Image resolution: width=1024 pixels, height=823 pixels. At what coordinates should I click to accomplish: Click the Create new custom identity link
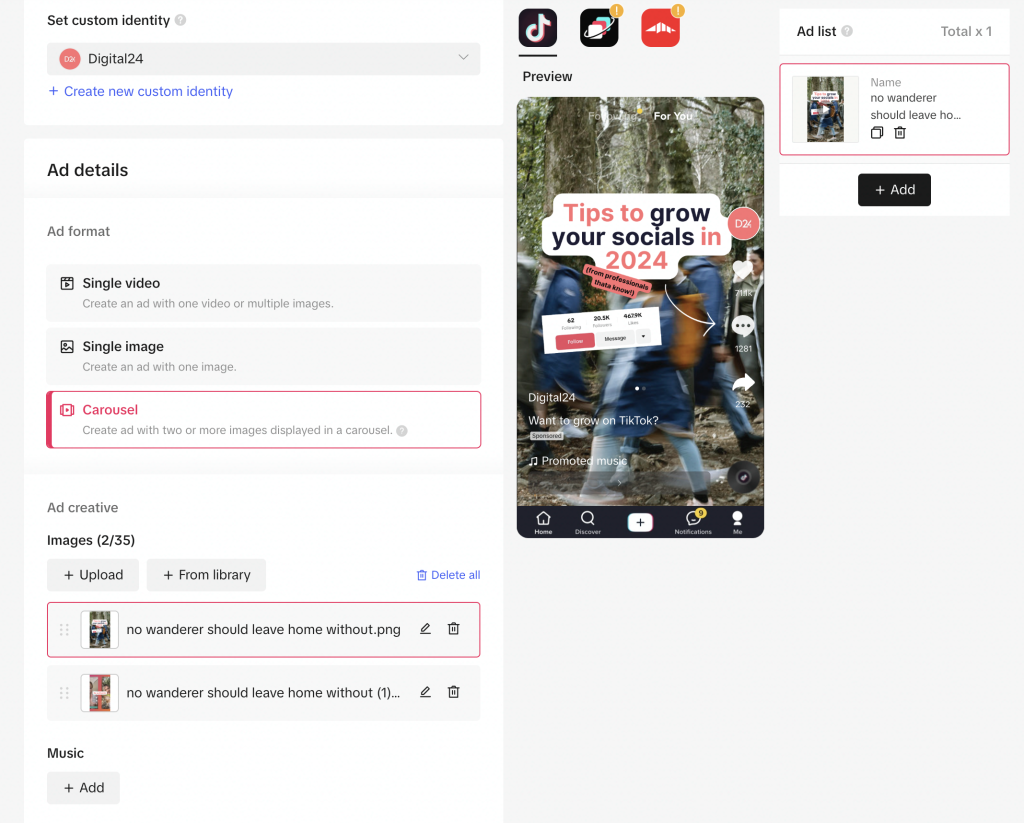coord(138,91)
